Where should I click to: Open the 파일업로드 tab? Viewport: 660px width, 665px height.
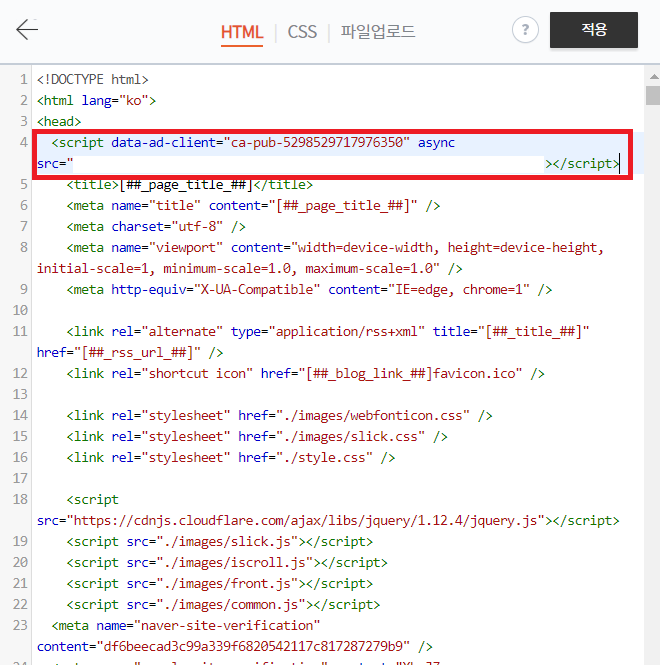pyautogui.click(x=378, y=32)
